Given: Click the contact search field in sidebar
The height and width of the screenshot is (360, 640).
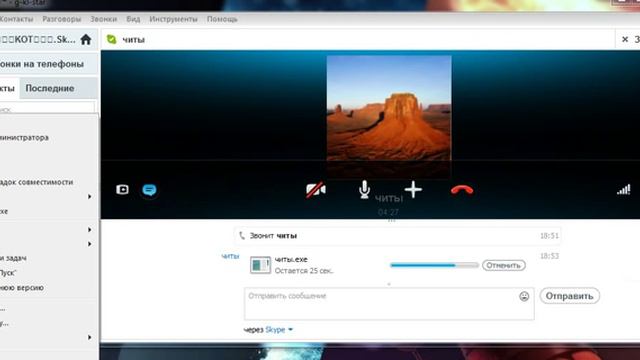Looking at the screenshot, I should pyautogui.click(x=47, y=109).
